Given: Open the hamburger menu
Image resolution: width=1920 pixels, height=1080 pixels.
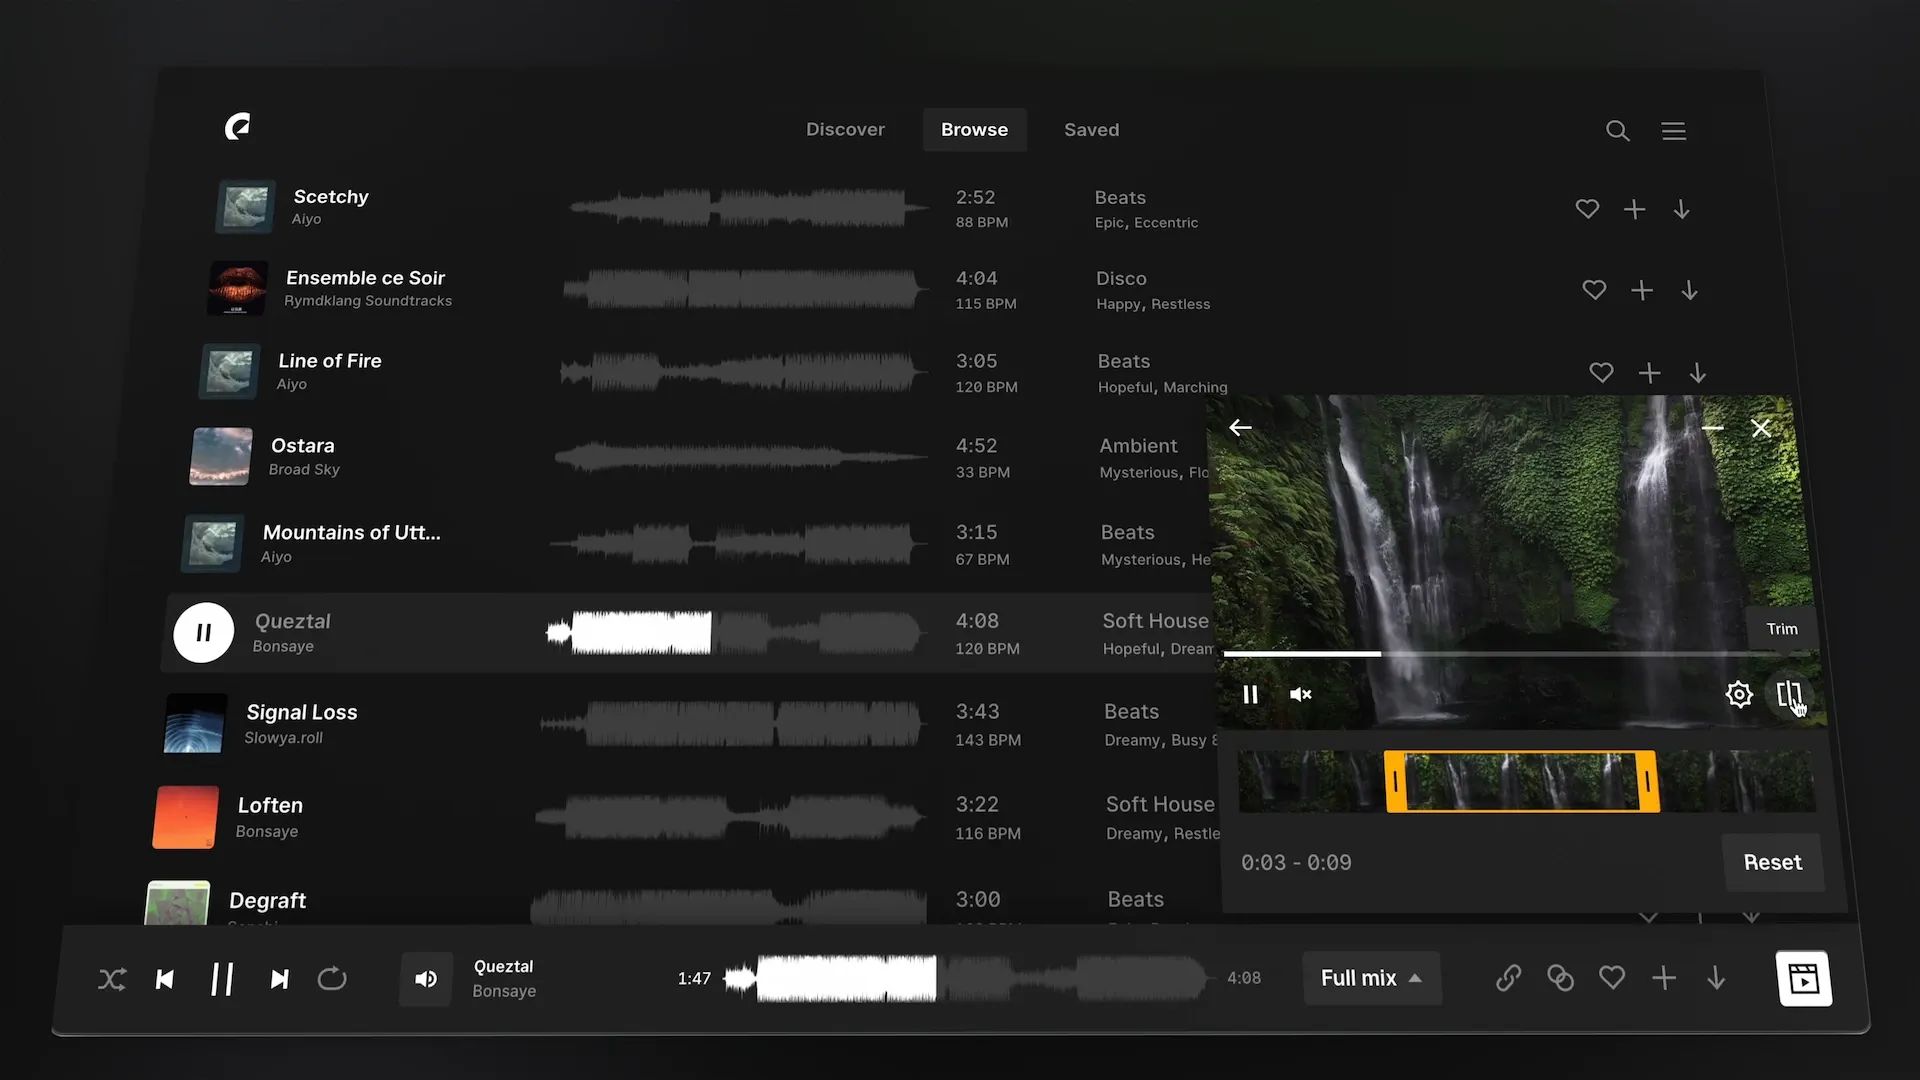Looking at the screenshot, I should (x=1674, y=131).
